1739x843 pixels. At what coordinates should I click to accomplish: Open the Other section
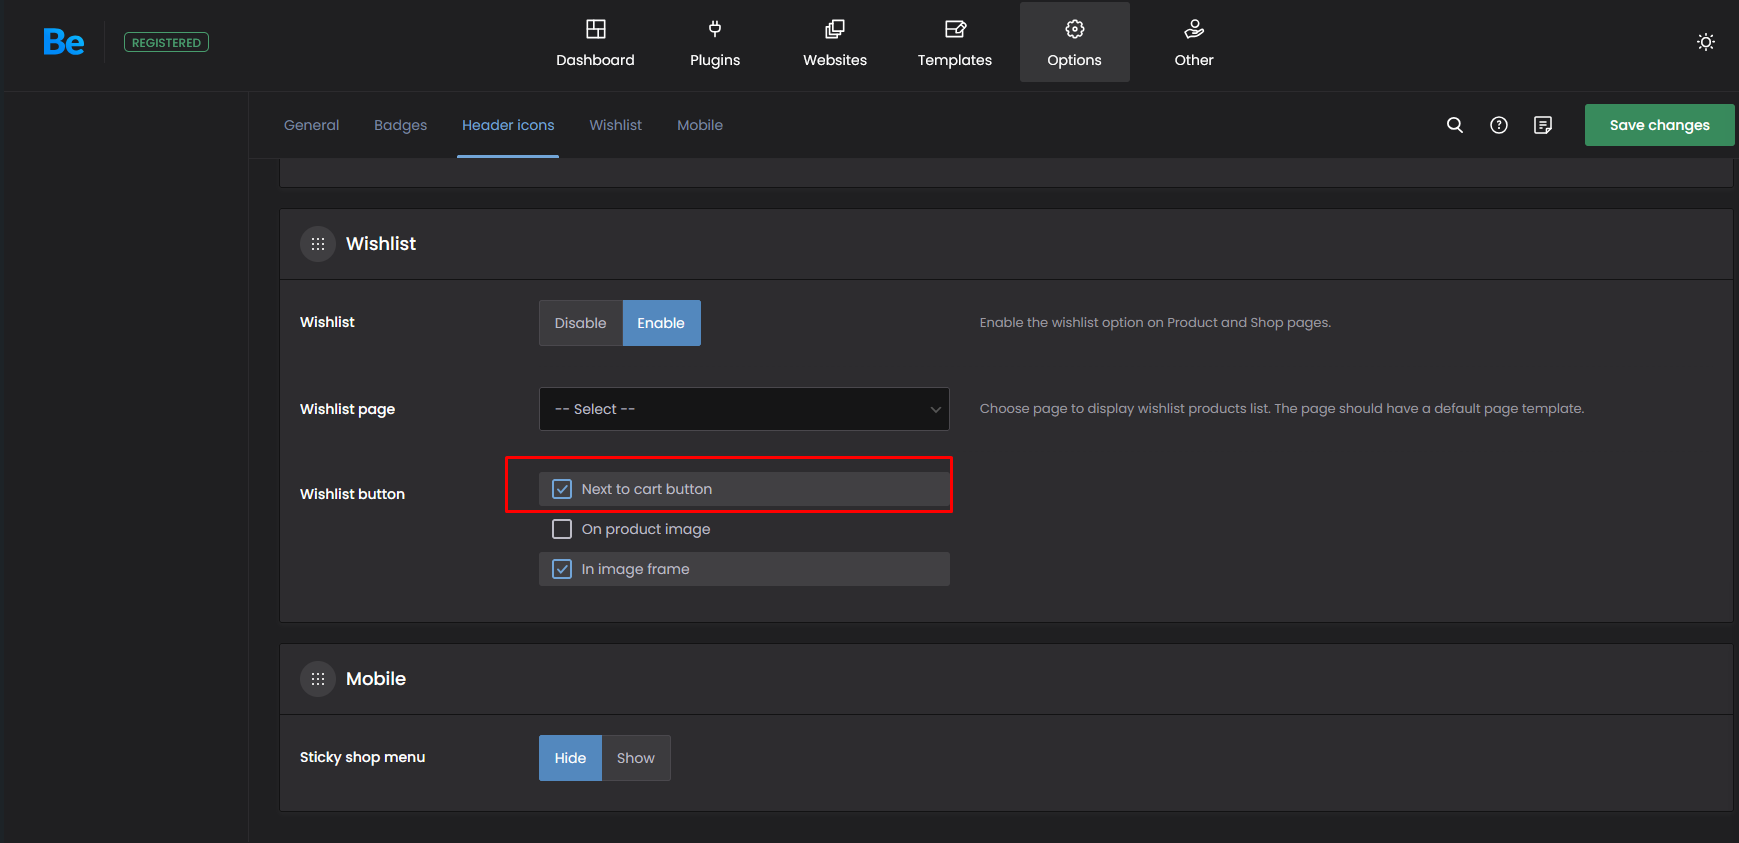coord(1194,42)
